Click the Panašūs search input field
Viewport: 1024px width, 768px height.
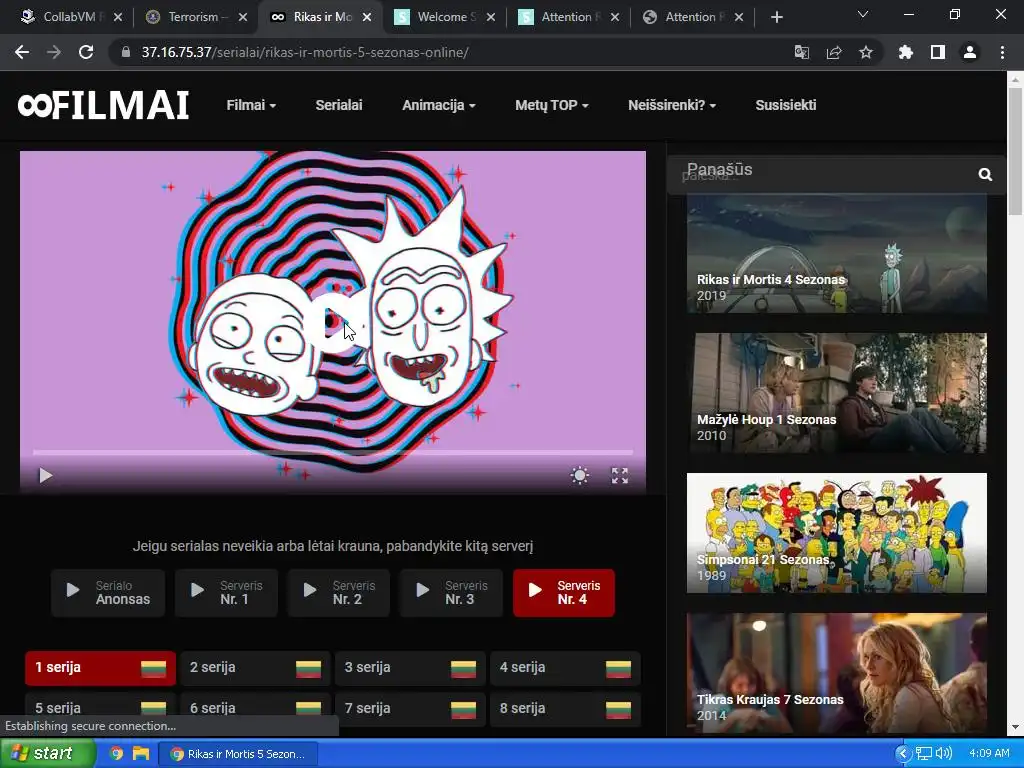tap(822, 174)
